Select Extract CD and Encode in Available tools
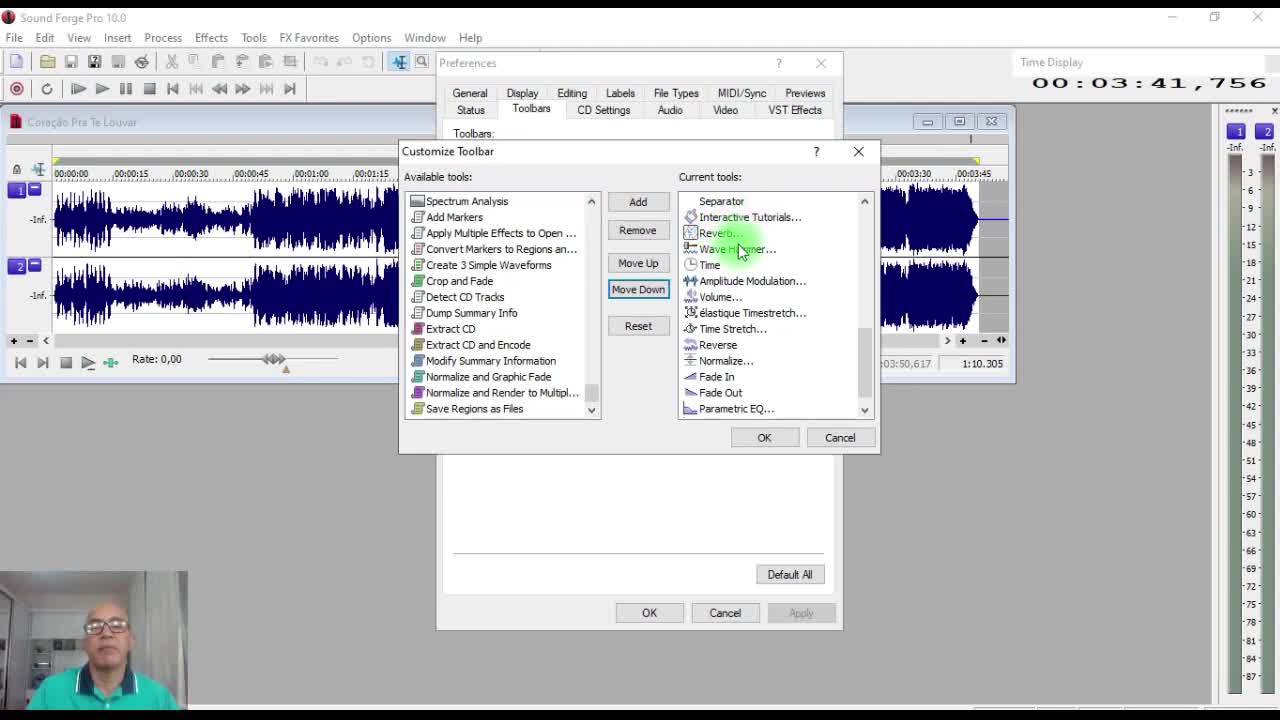This screenshot has width=1280, height=720. (x=470, y=345)
